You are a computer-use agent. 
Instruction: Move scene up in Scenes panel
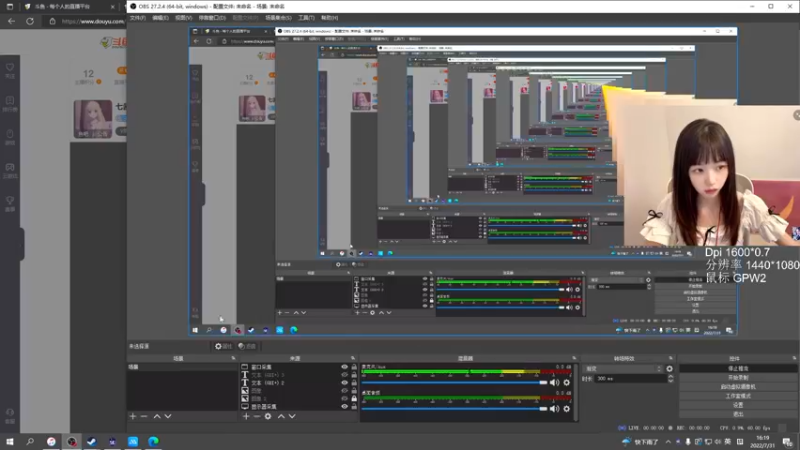(x=157, y=416)
